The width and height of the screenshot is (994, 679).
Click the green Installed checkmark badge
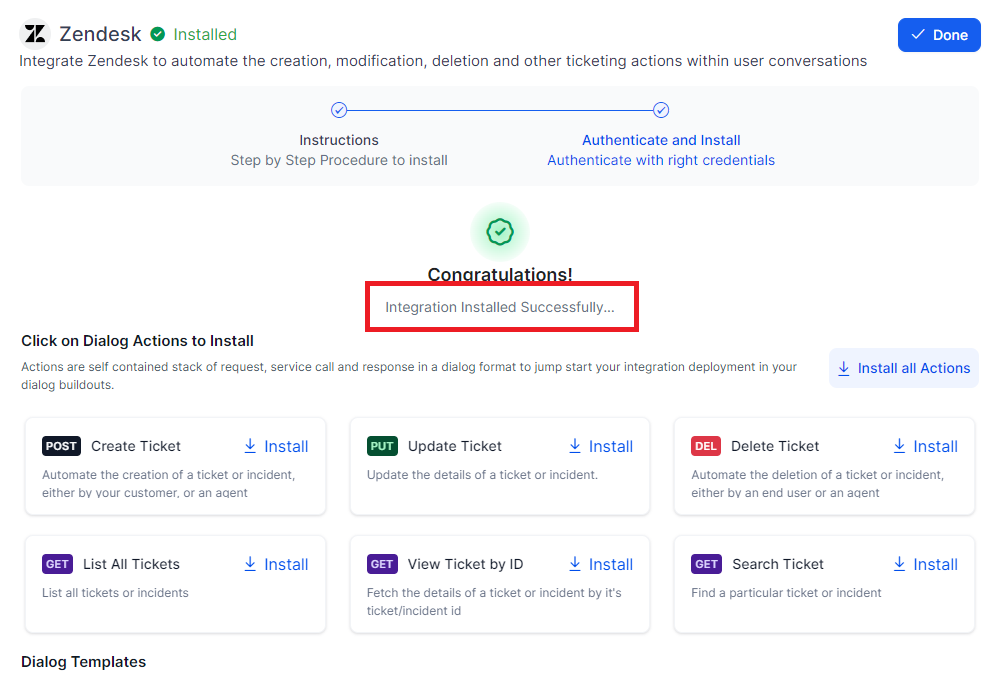tap(157, 34)
